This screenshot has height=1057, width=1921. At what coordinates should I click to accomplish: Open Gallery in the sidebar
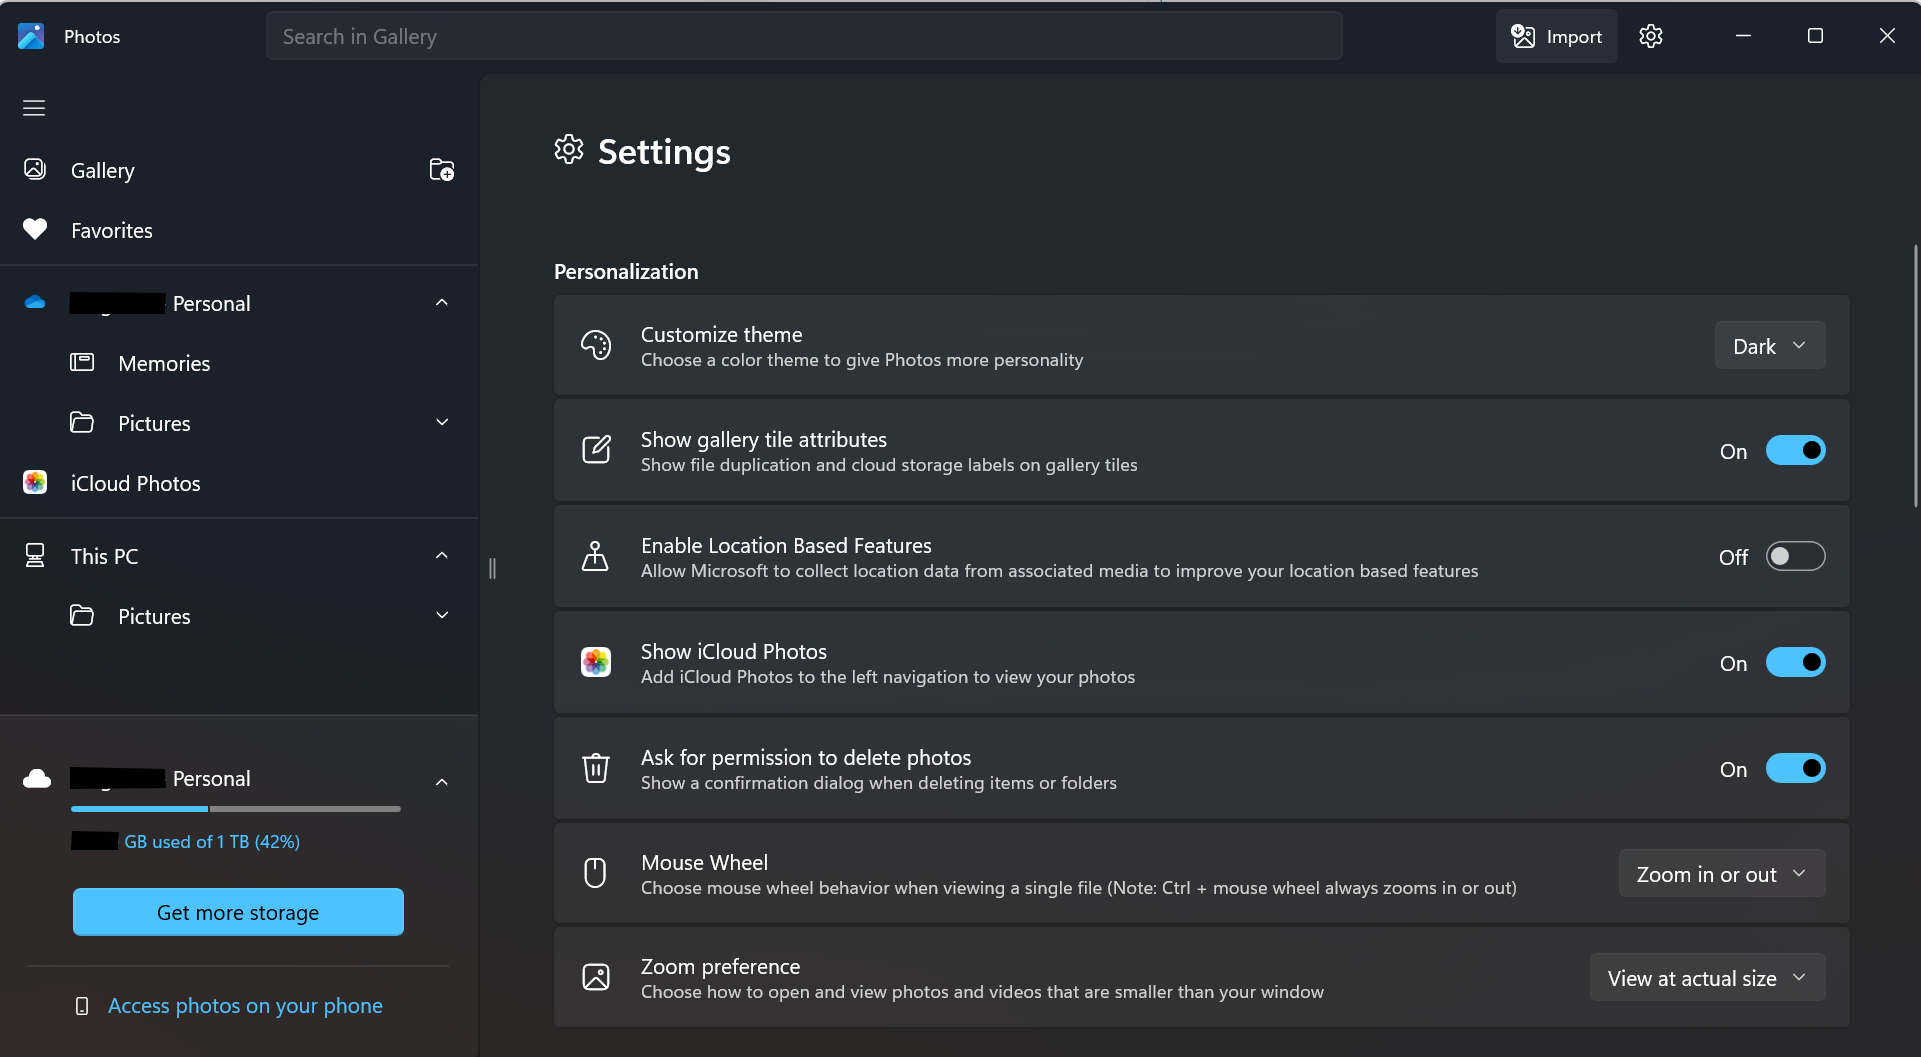point(103,170)
